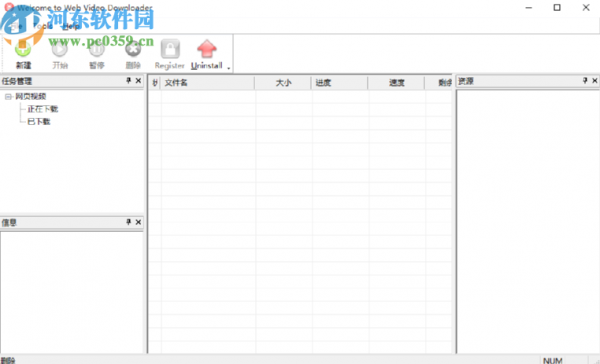Sort by the 文件名 column header

point(208,83)
